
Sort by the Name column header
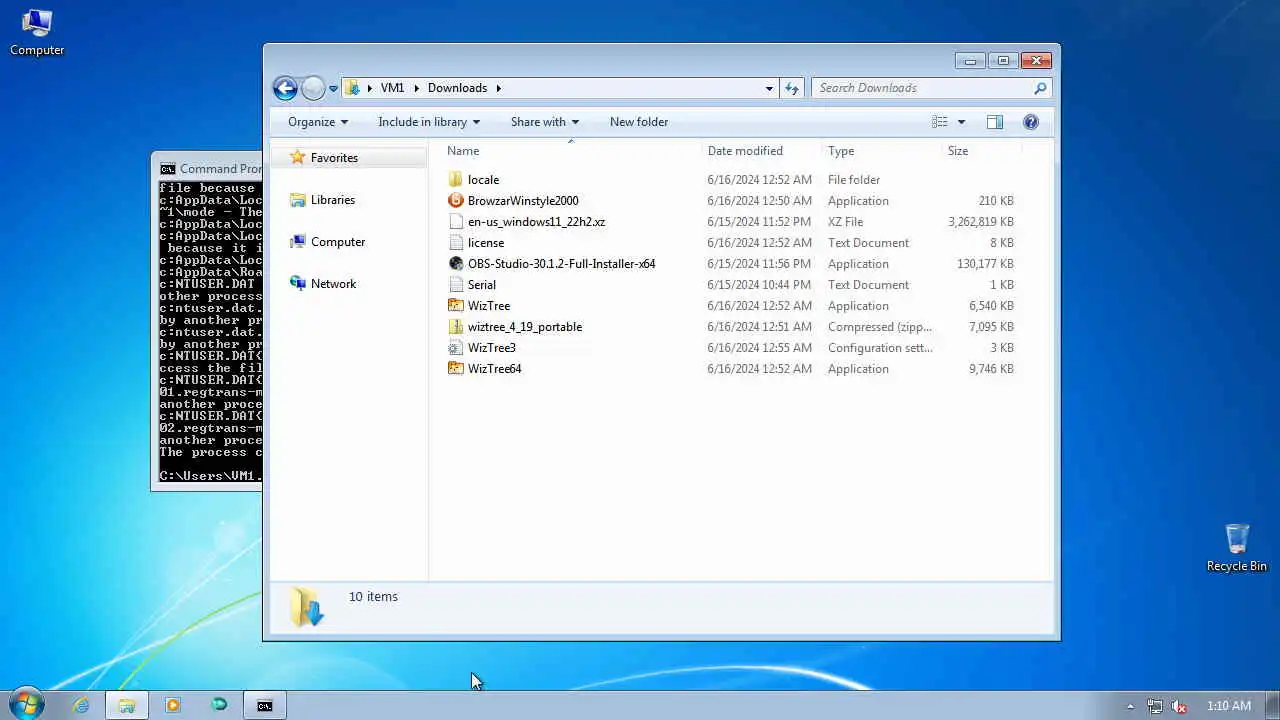pyautogui.click(x=570, y=151)
